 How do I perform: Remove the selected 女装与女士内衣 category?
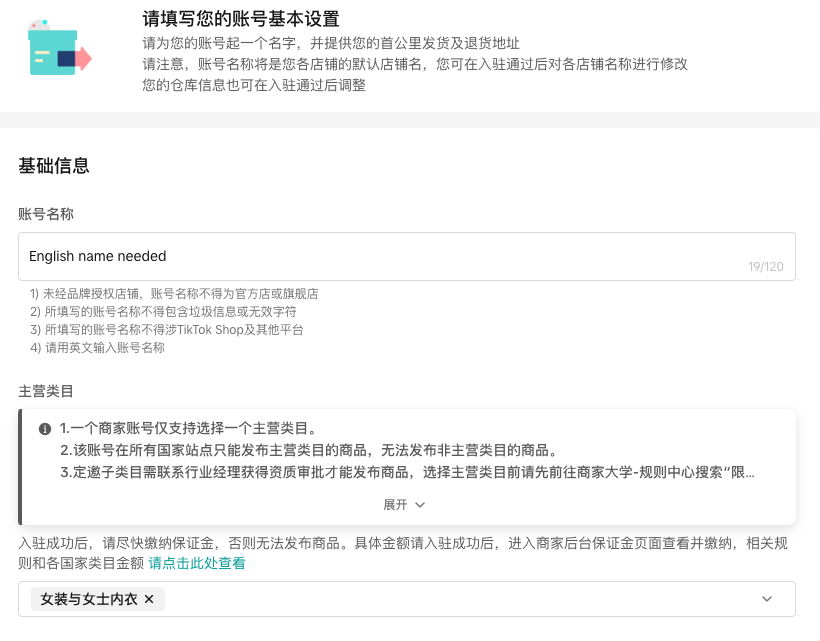tap(148, 599)
